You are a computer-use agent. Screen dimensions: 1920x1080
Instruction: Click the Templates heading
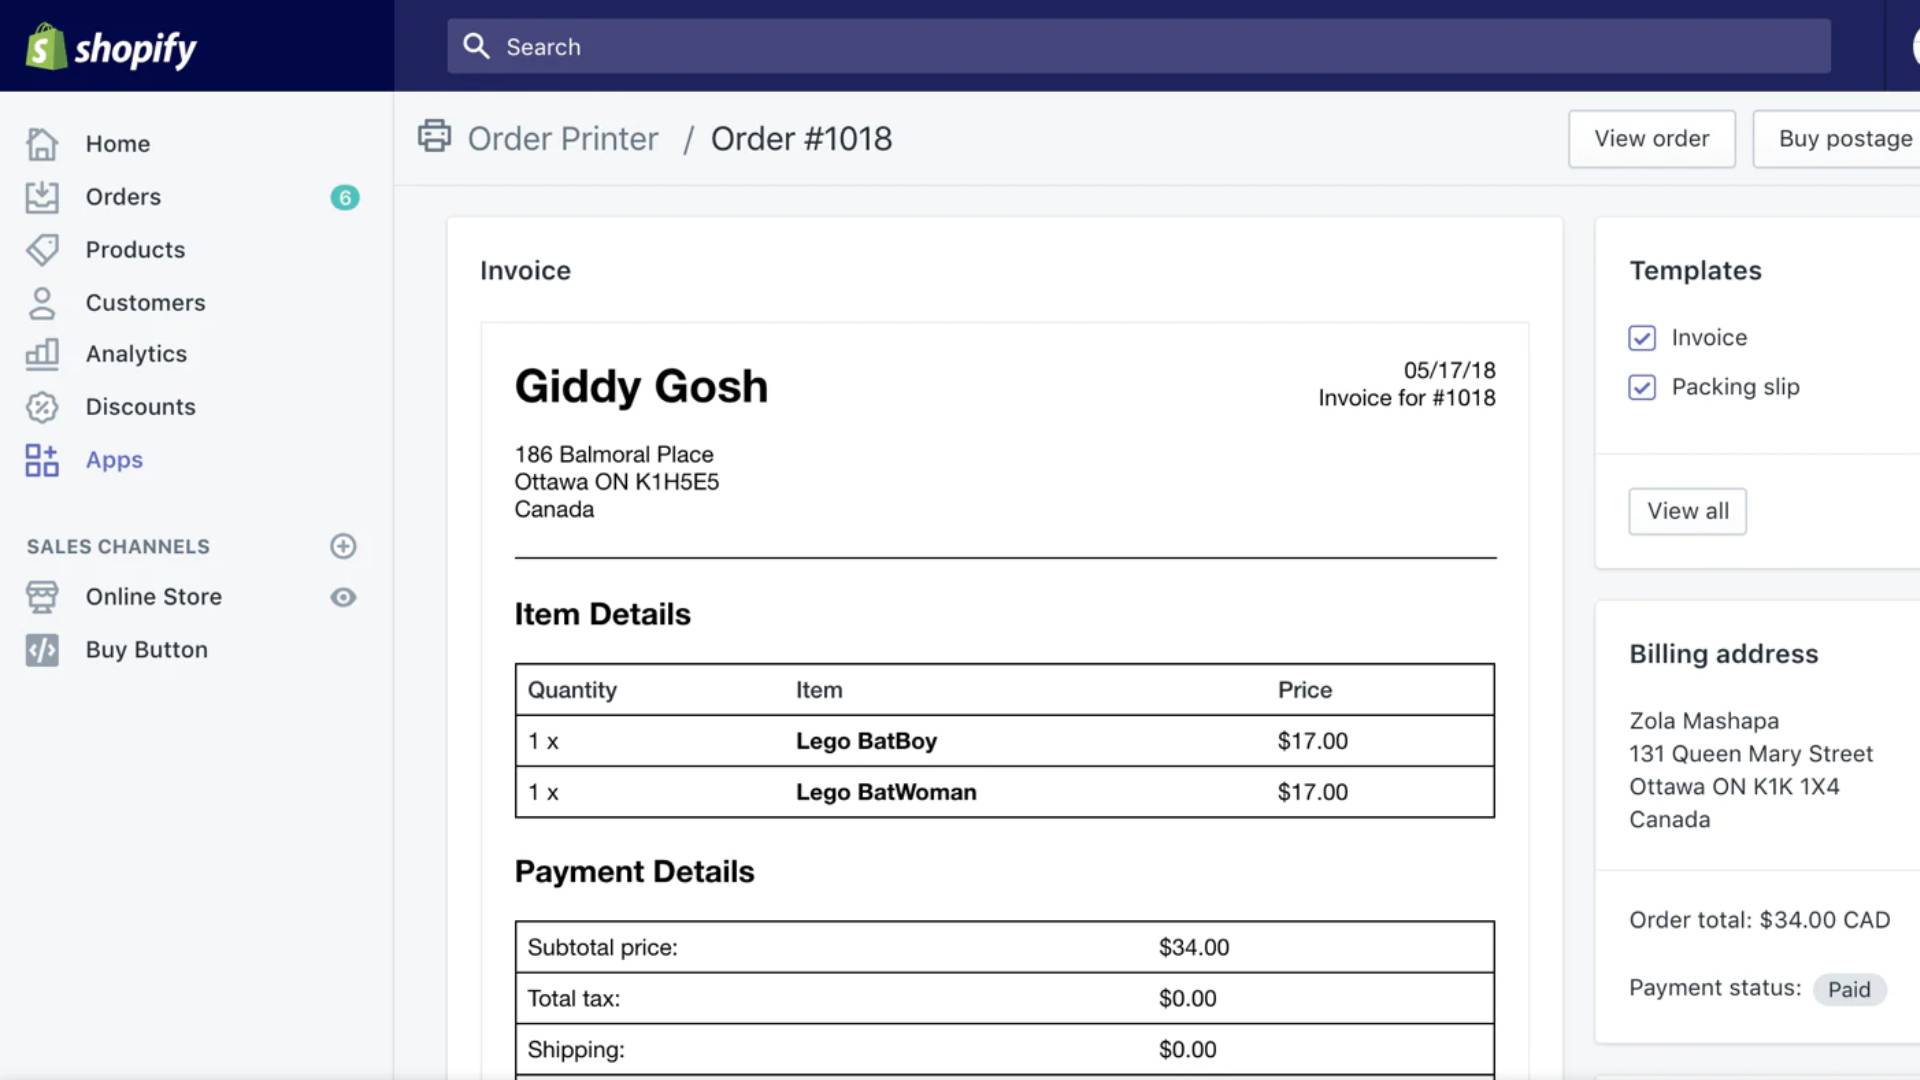pos(1695,271)
